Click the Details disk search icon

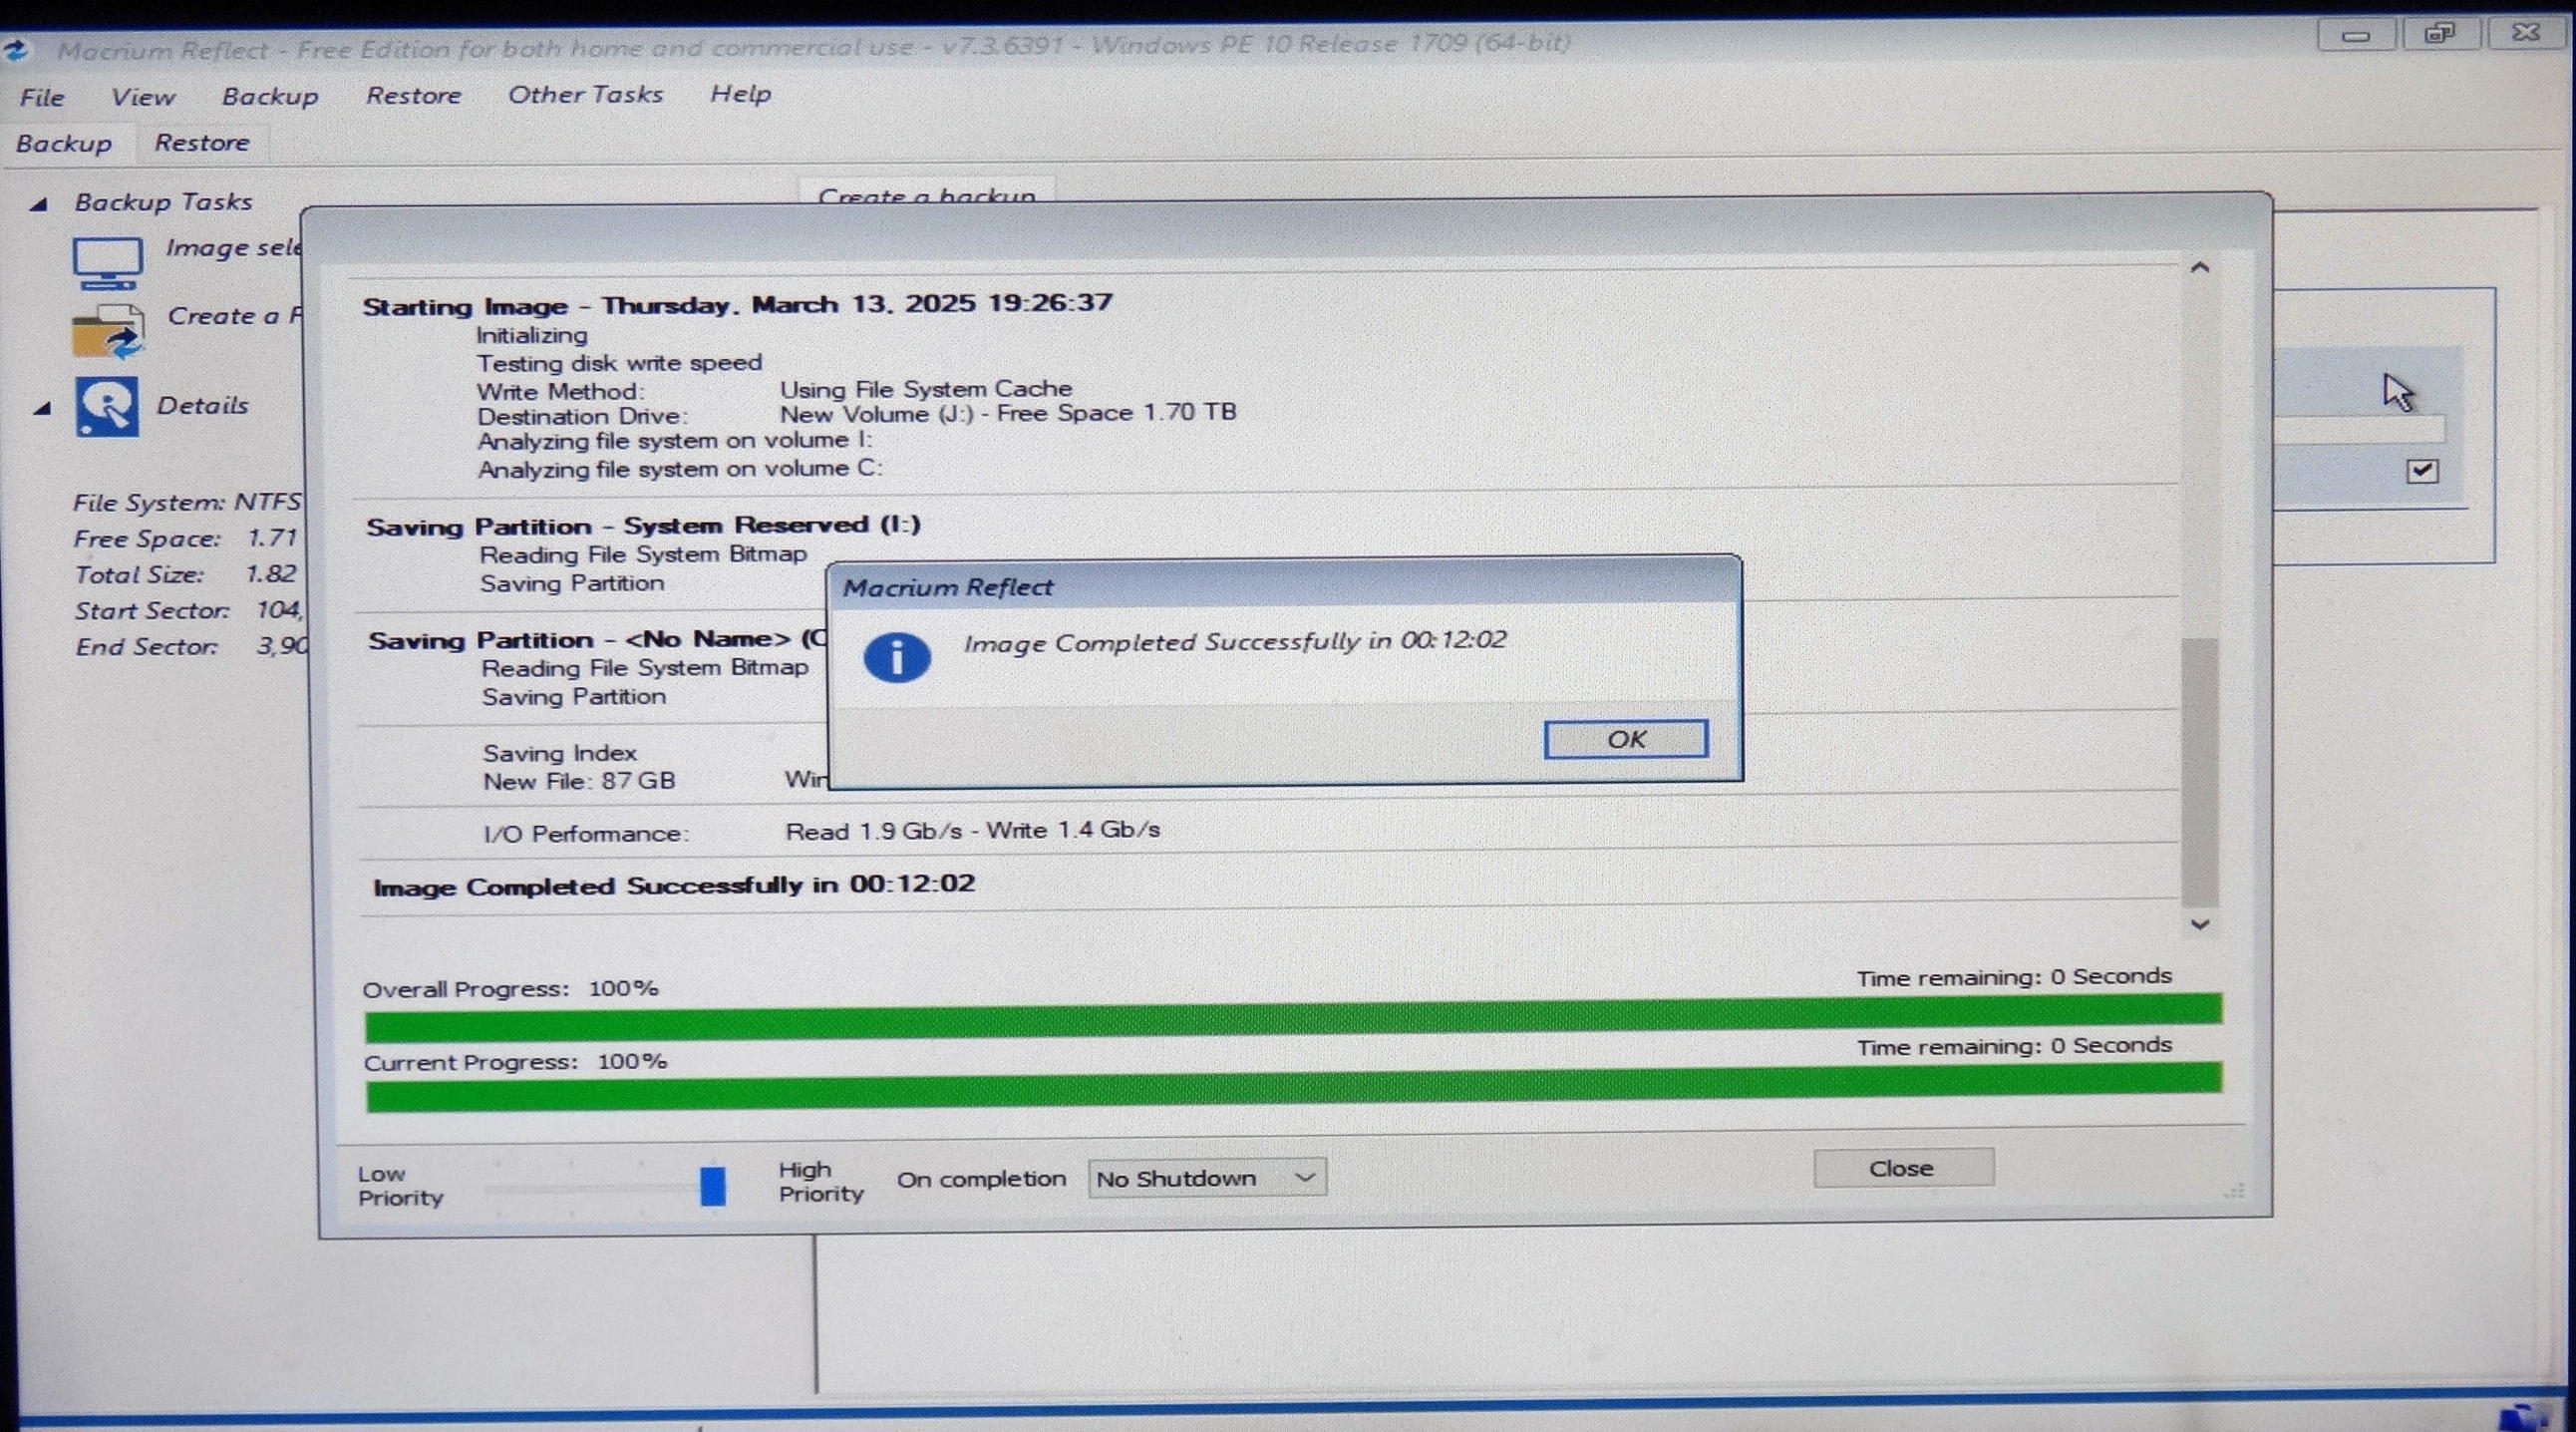tap(107, 406)
